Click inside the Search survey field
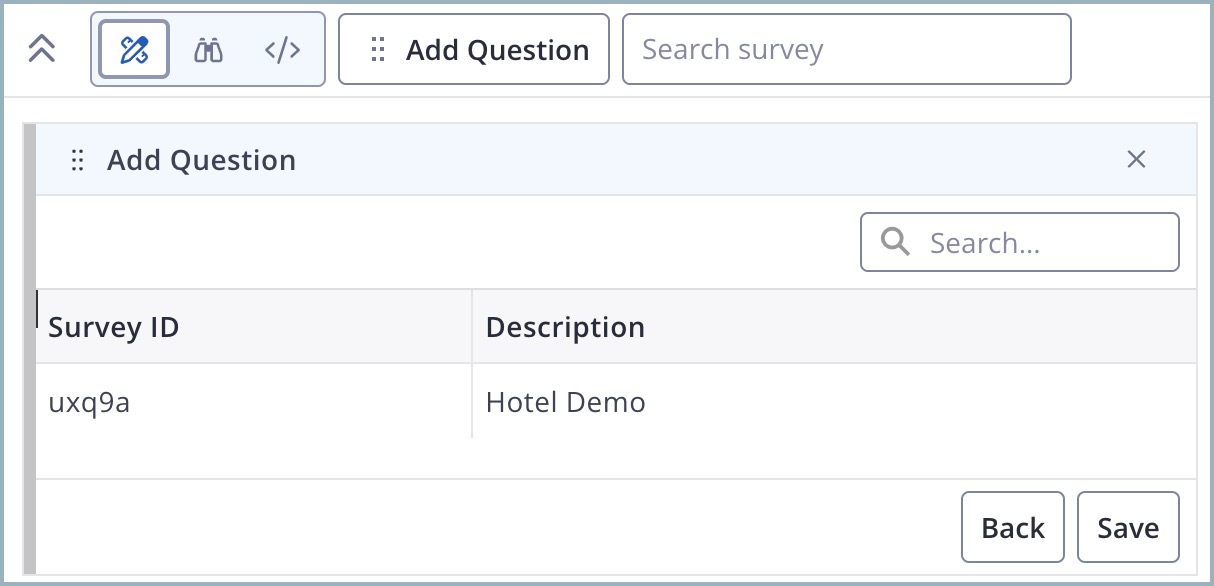This screenshot has width=1214, height=586. coord(846,49)
